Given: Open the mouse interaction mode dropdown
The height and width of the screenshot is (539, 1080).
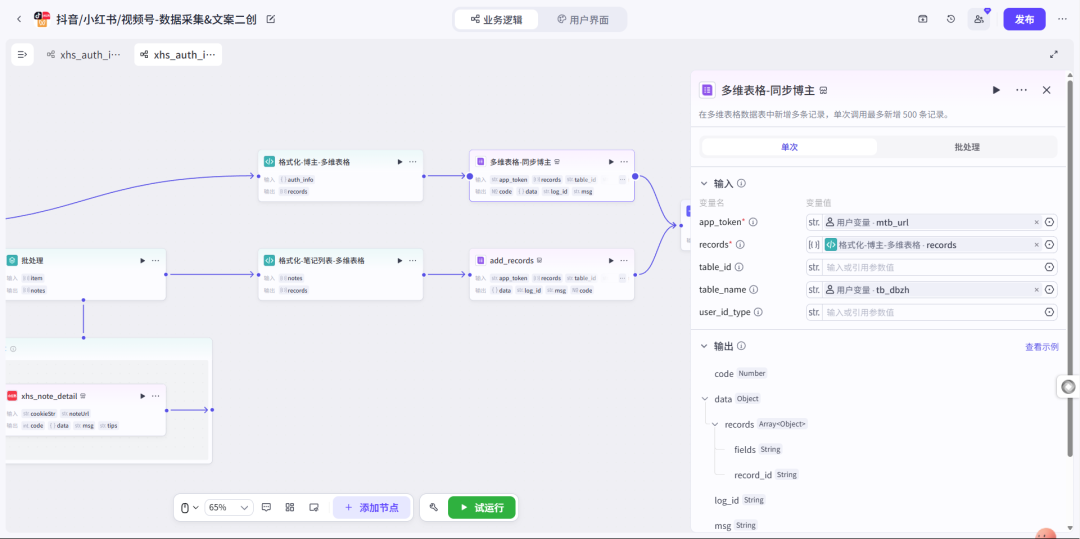Looking at the screenshot, I should 189,507.
